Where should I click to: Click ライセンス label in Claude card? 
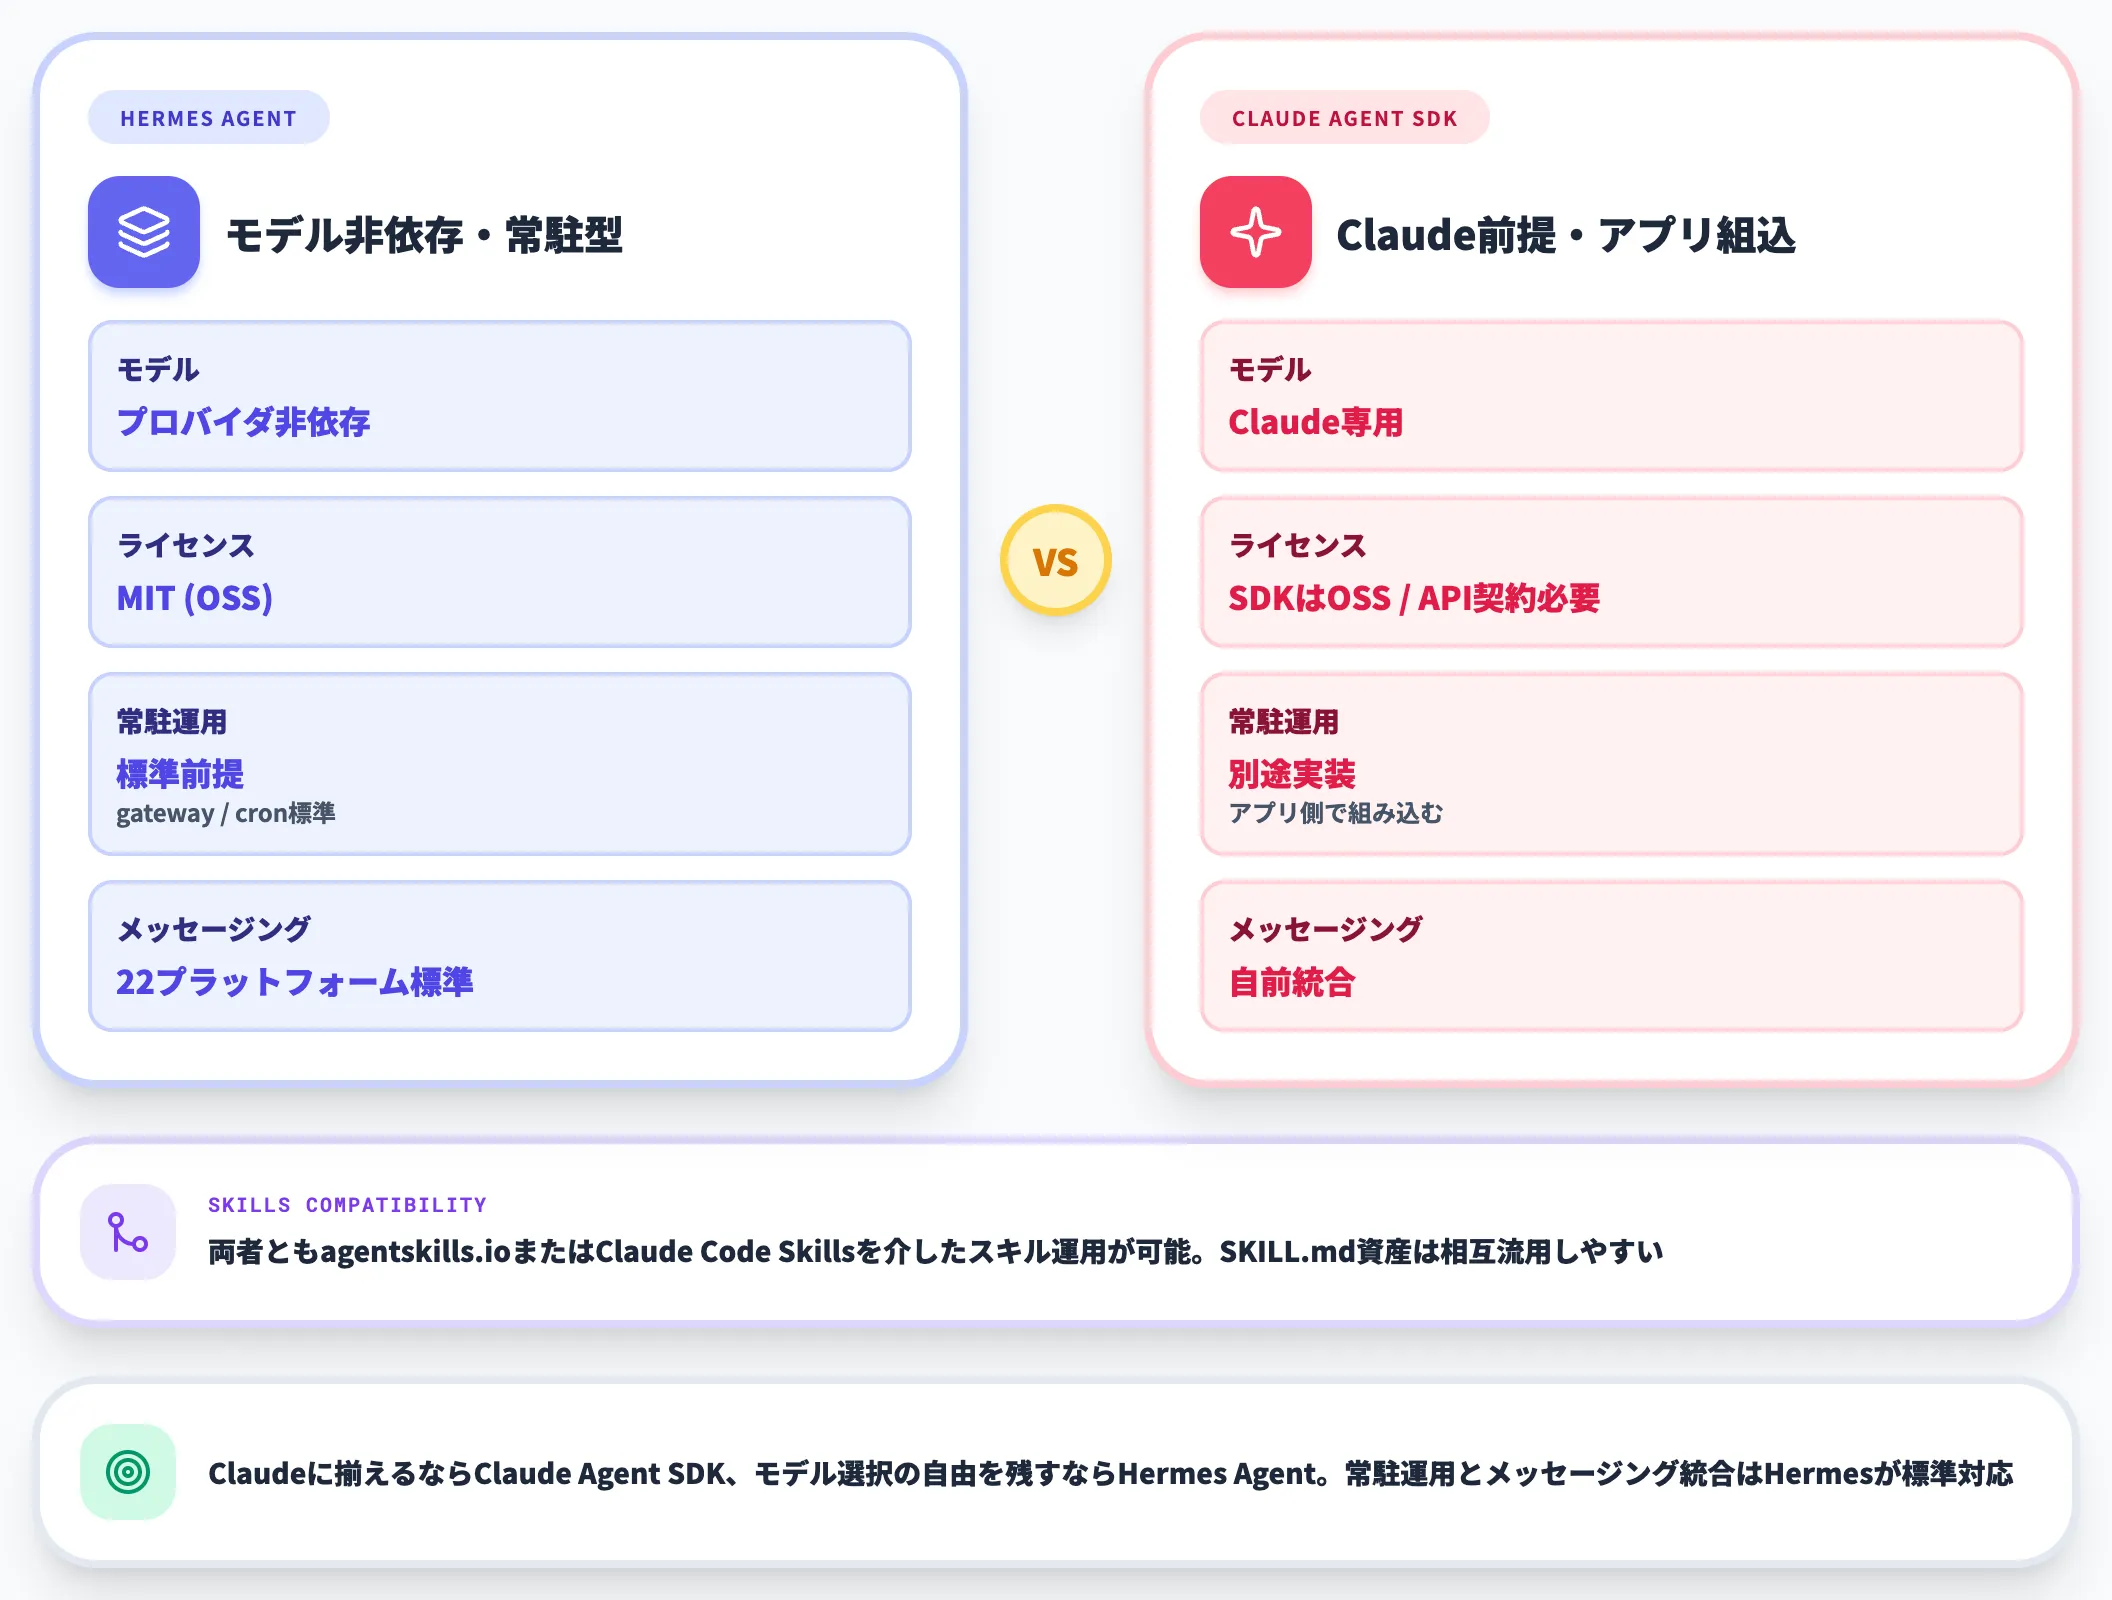click(1298, 545)
